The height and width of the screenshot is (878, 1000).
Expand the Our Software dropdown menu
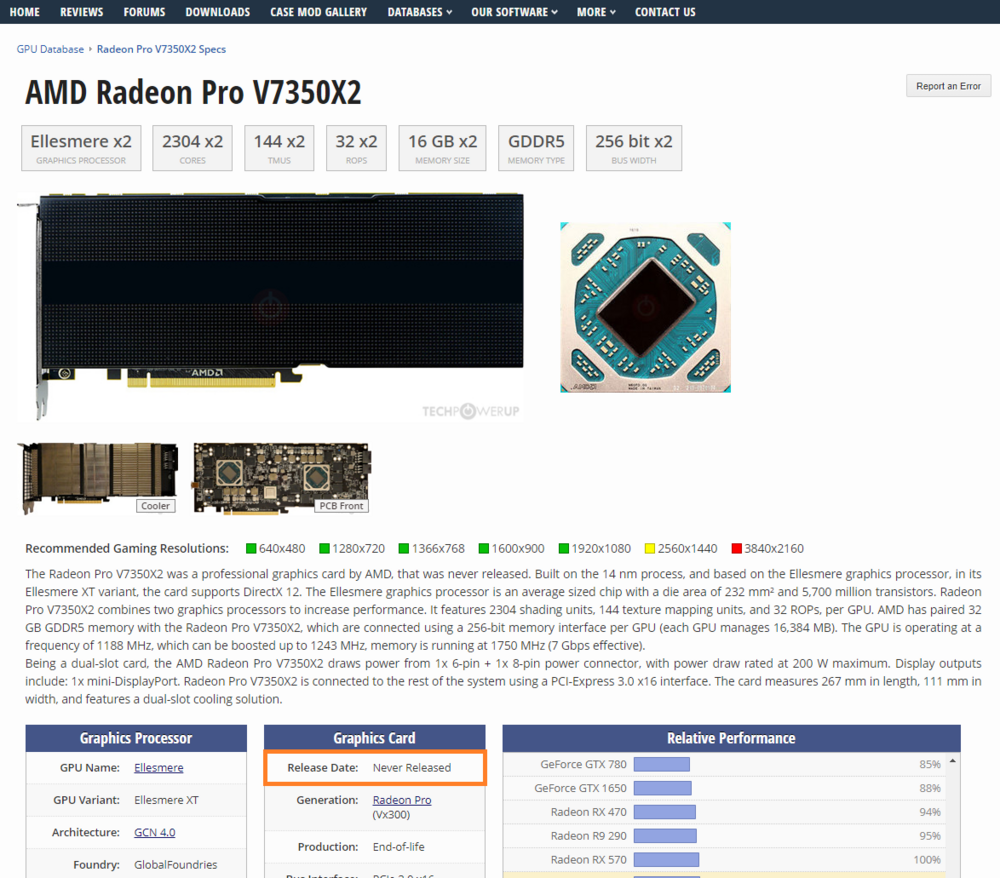point(515,12)
